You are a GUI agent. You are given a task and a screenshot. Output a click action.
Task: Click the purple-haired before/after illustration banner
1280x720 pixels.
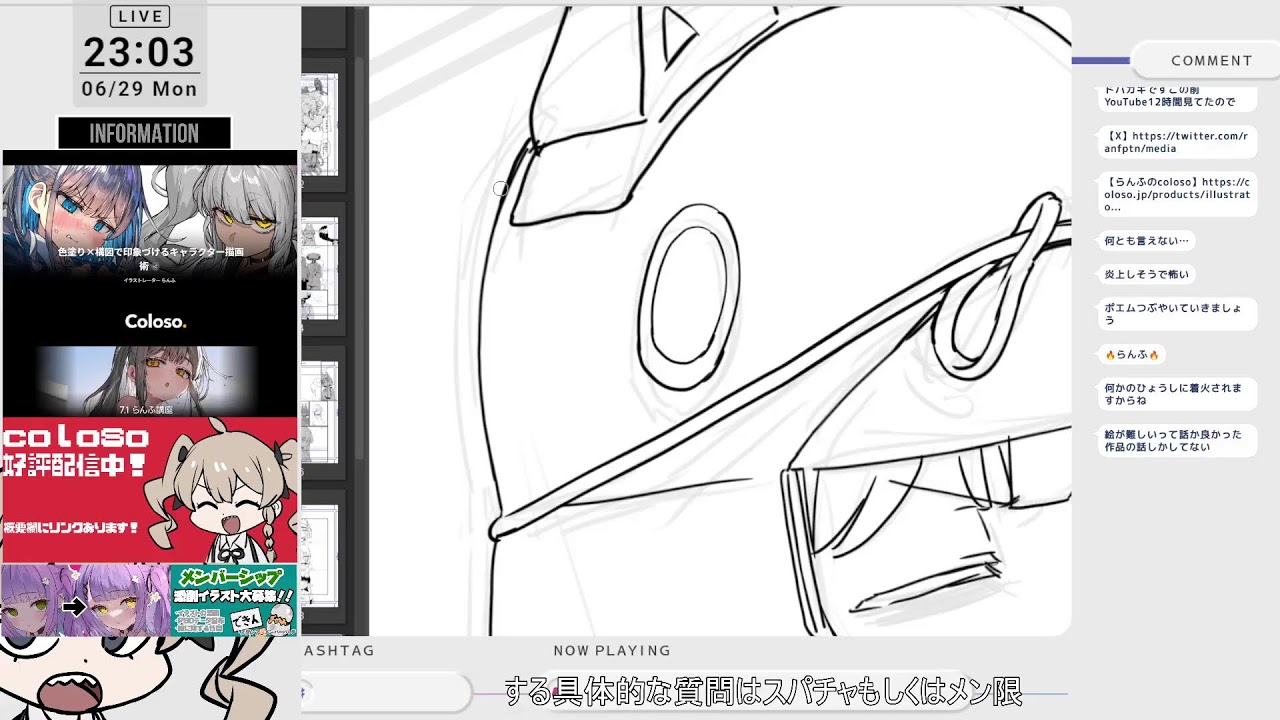pos(86,601)
